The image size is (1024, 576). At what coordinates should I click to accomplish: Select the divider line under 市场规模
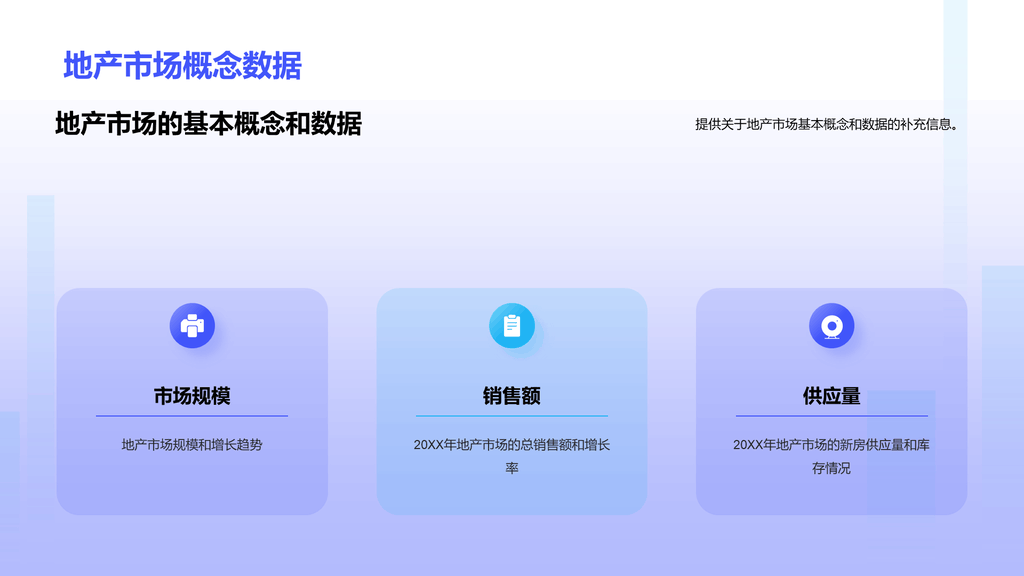point(192,415)
